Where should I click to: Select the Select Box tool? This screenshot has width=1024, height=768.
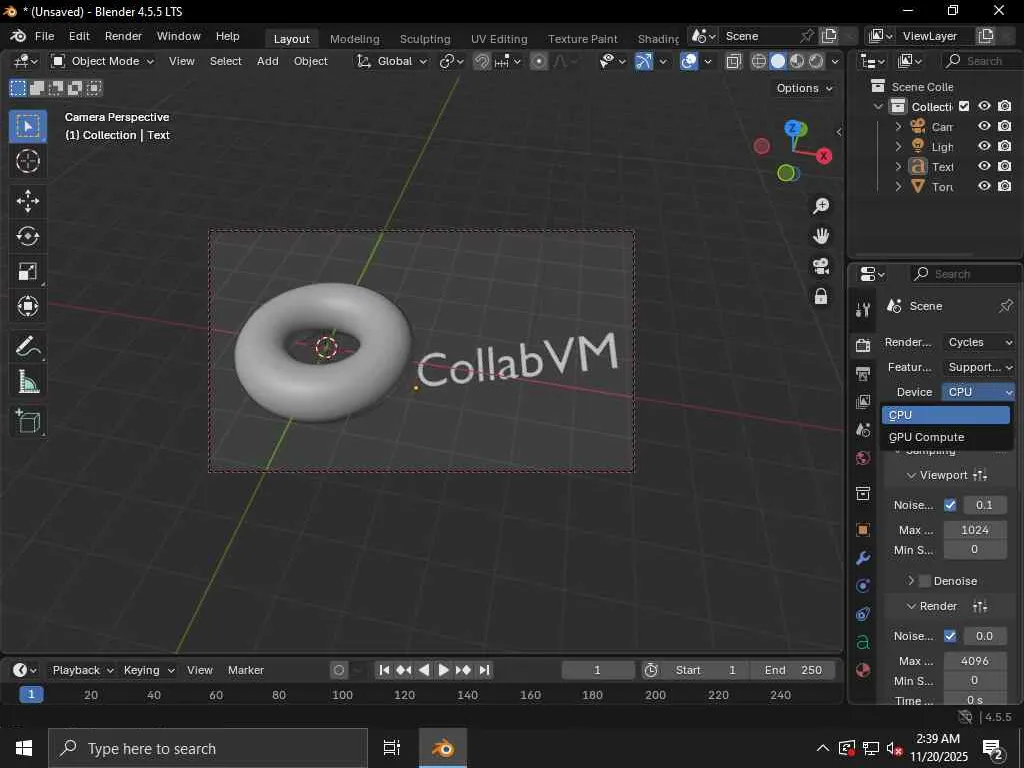pyautogui.click(x=27, y=126)
